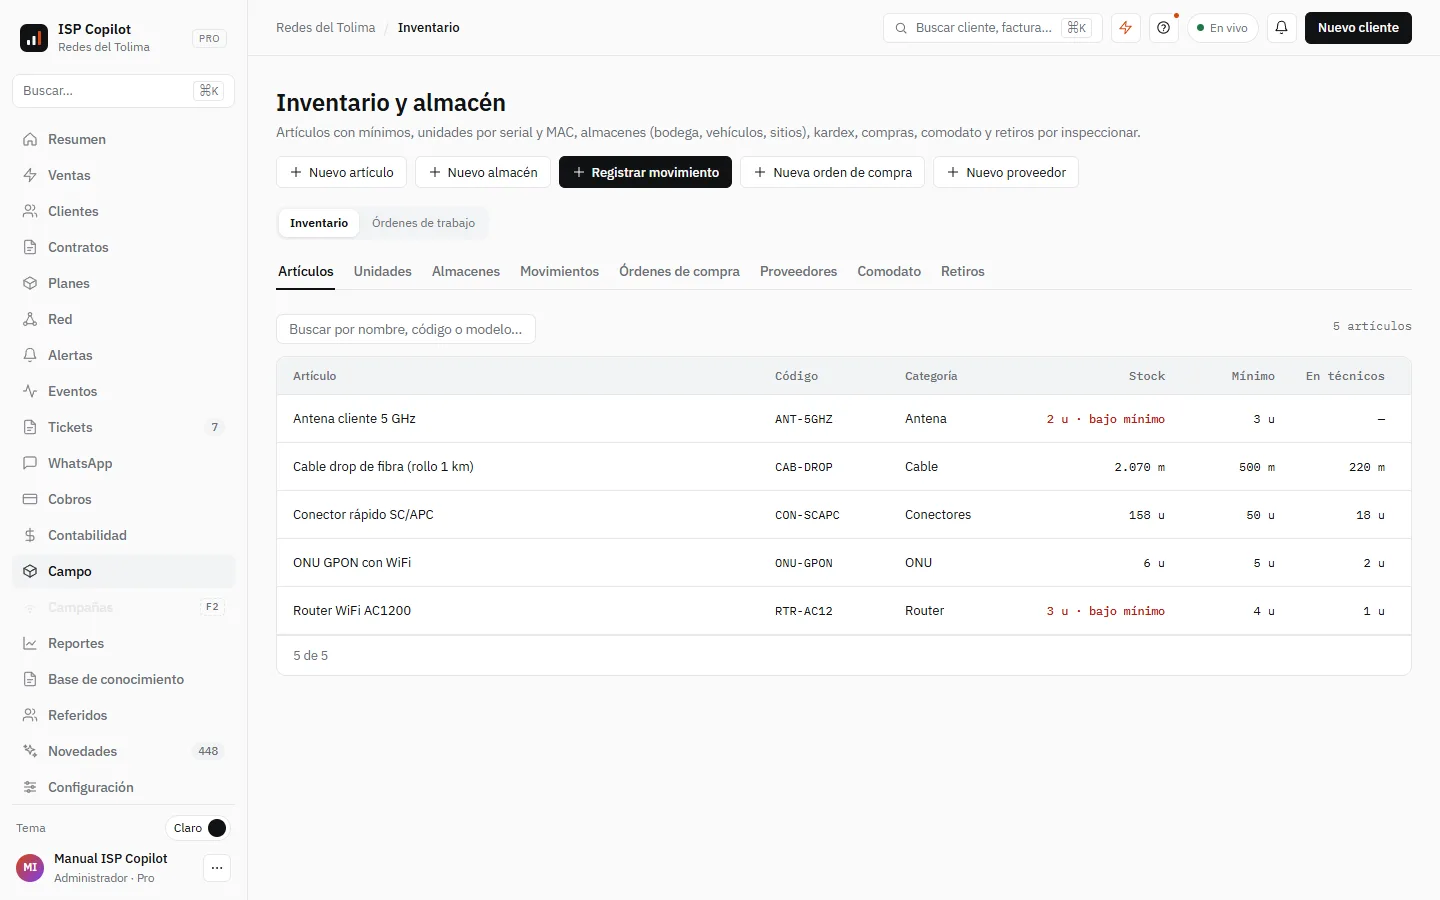Open the Almacenes tab
Image resolution: width=1440 pixels, height=900 pixels.
point(466,271)
